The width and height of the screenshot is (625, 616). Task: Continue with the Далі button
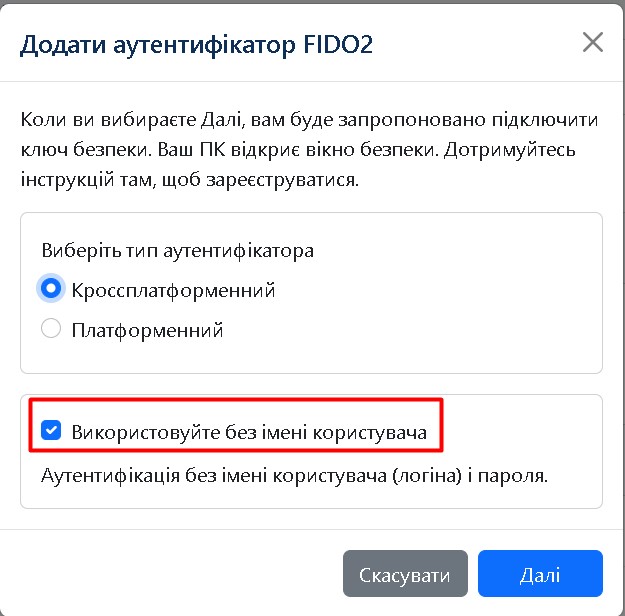539,575
